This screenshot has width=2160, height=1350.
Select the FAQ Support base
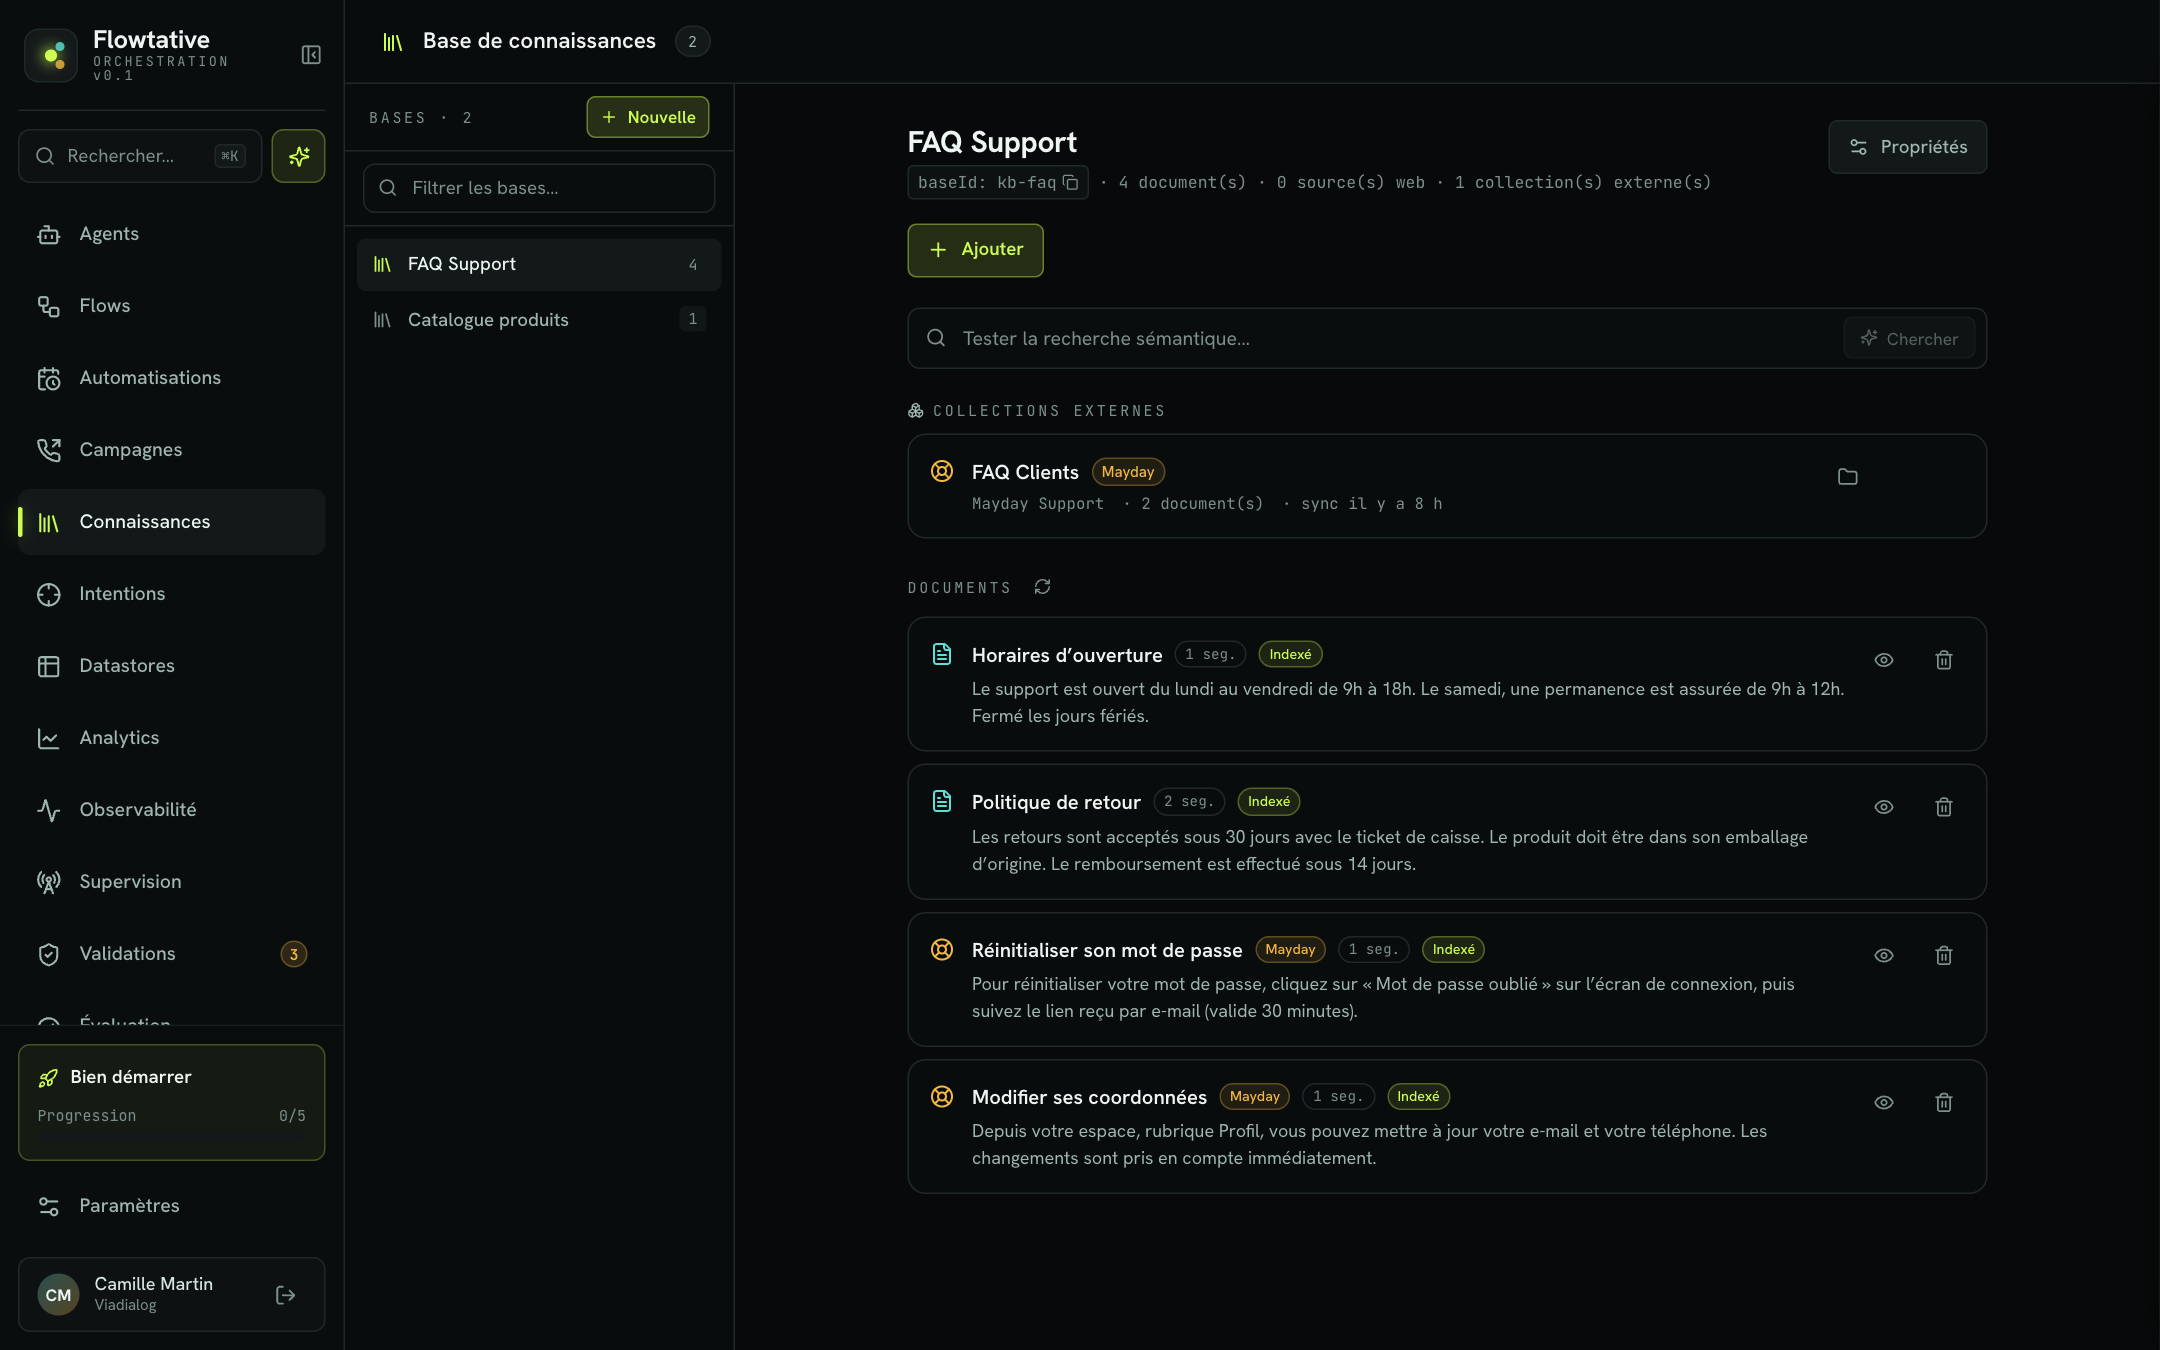click(x=538, y=264)
